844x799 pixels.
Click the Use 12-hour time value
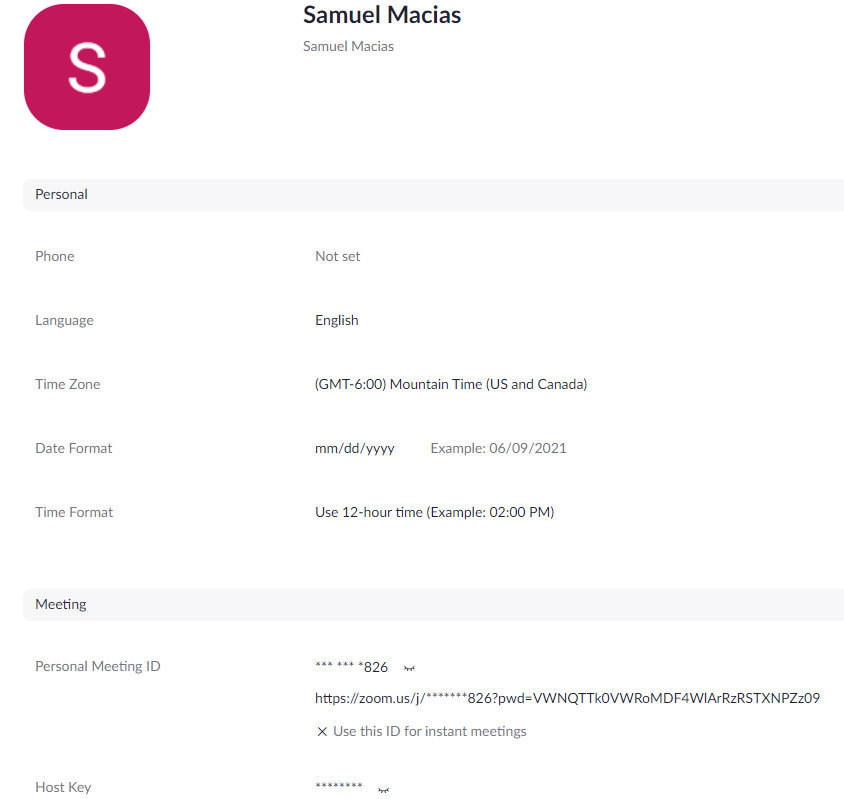434,512
